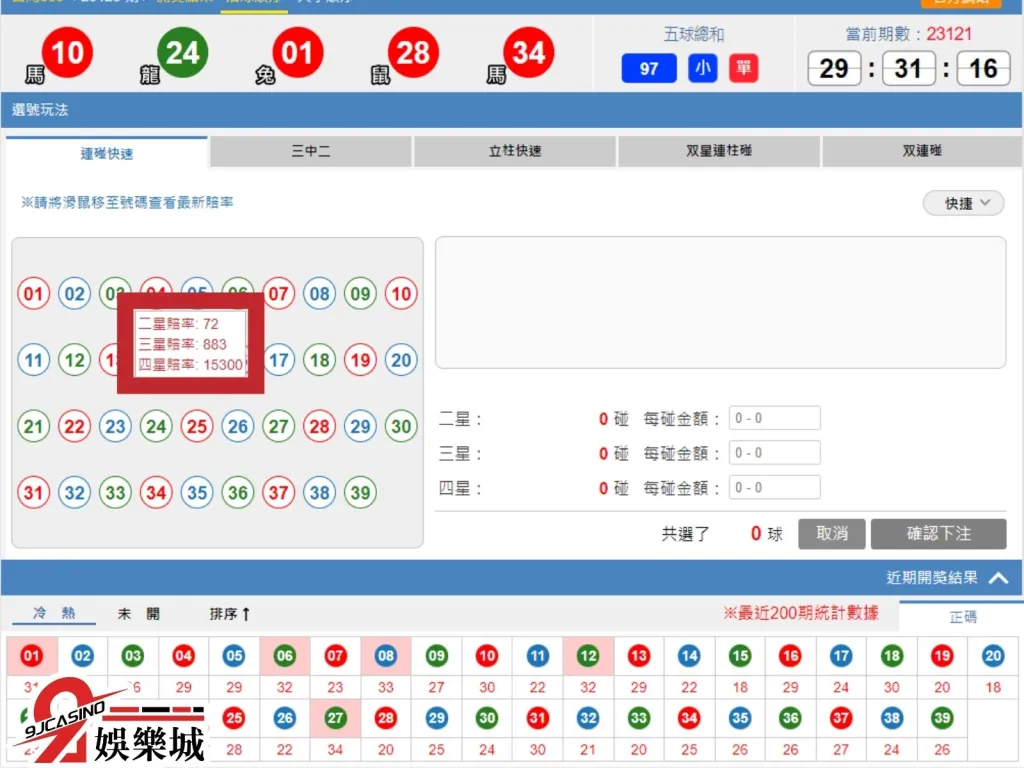1024x768 pixels.
Task: Select number ball 34 in the picker grid
Action: 156,492
